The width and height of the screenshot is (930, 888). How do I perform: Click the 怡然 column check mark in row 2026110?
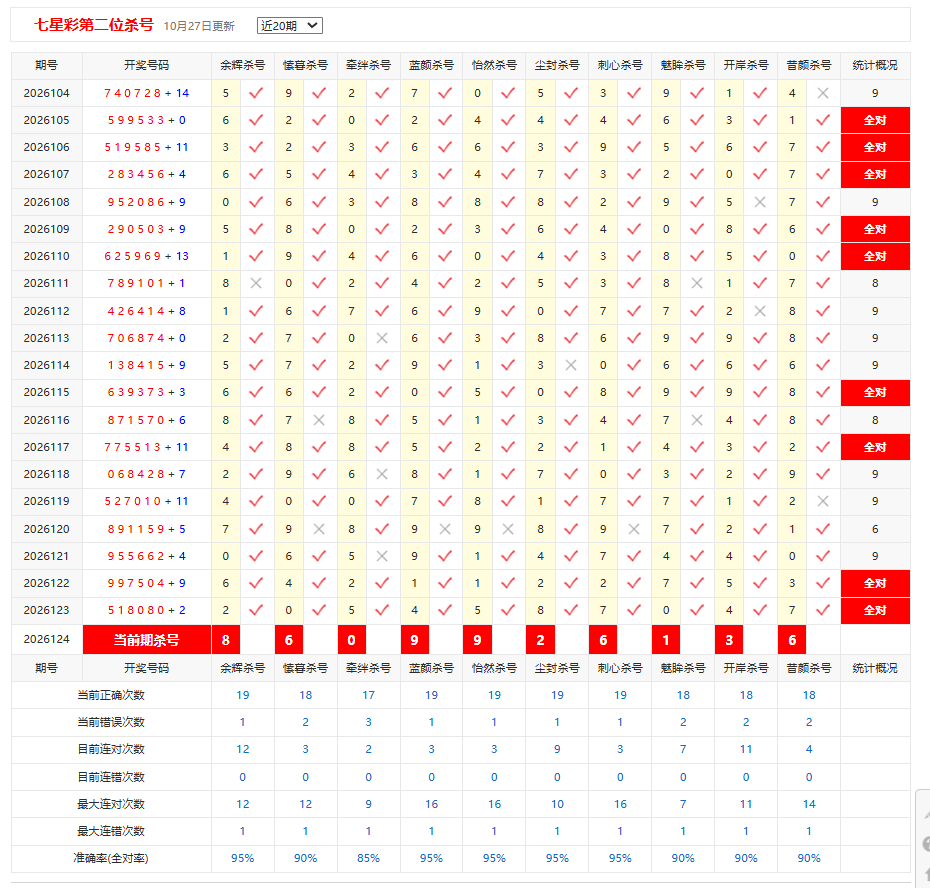[x=508, y=256]
